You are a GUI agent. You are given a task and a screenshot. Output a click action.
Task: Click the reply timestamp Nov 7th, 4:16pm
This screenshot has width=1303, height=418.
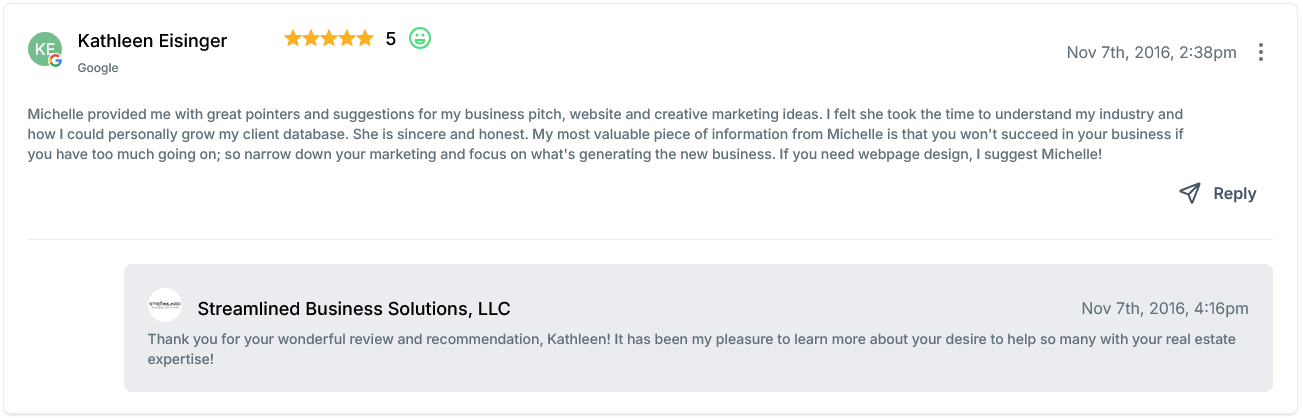1164,309
